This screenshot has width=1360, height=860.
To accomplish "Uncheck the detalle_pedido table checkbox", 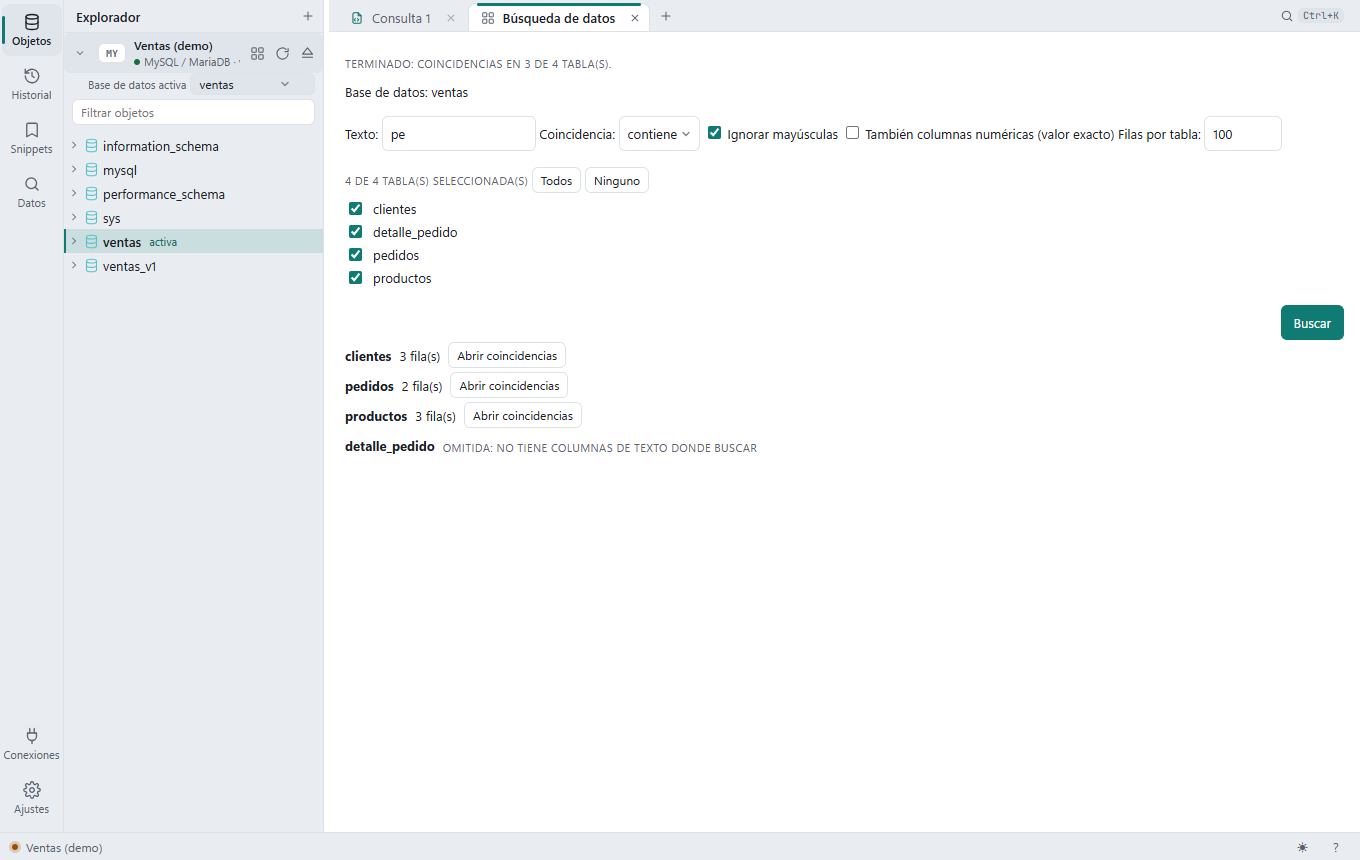I will [x=355, y=232].
